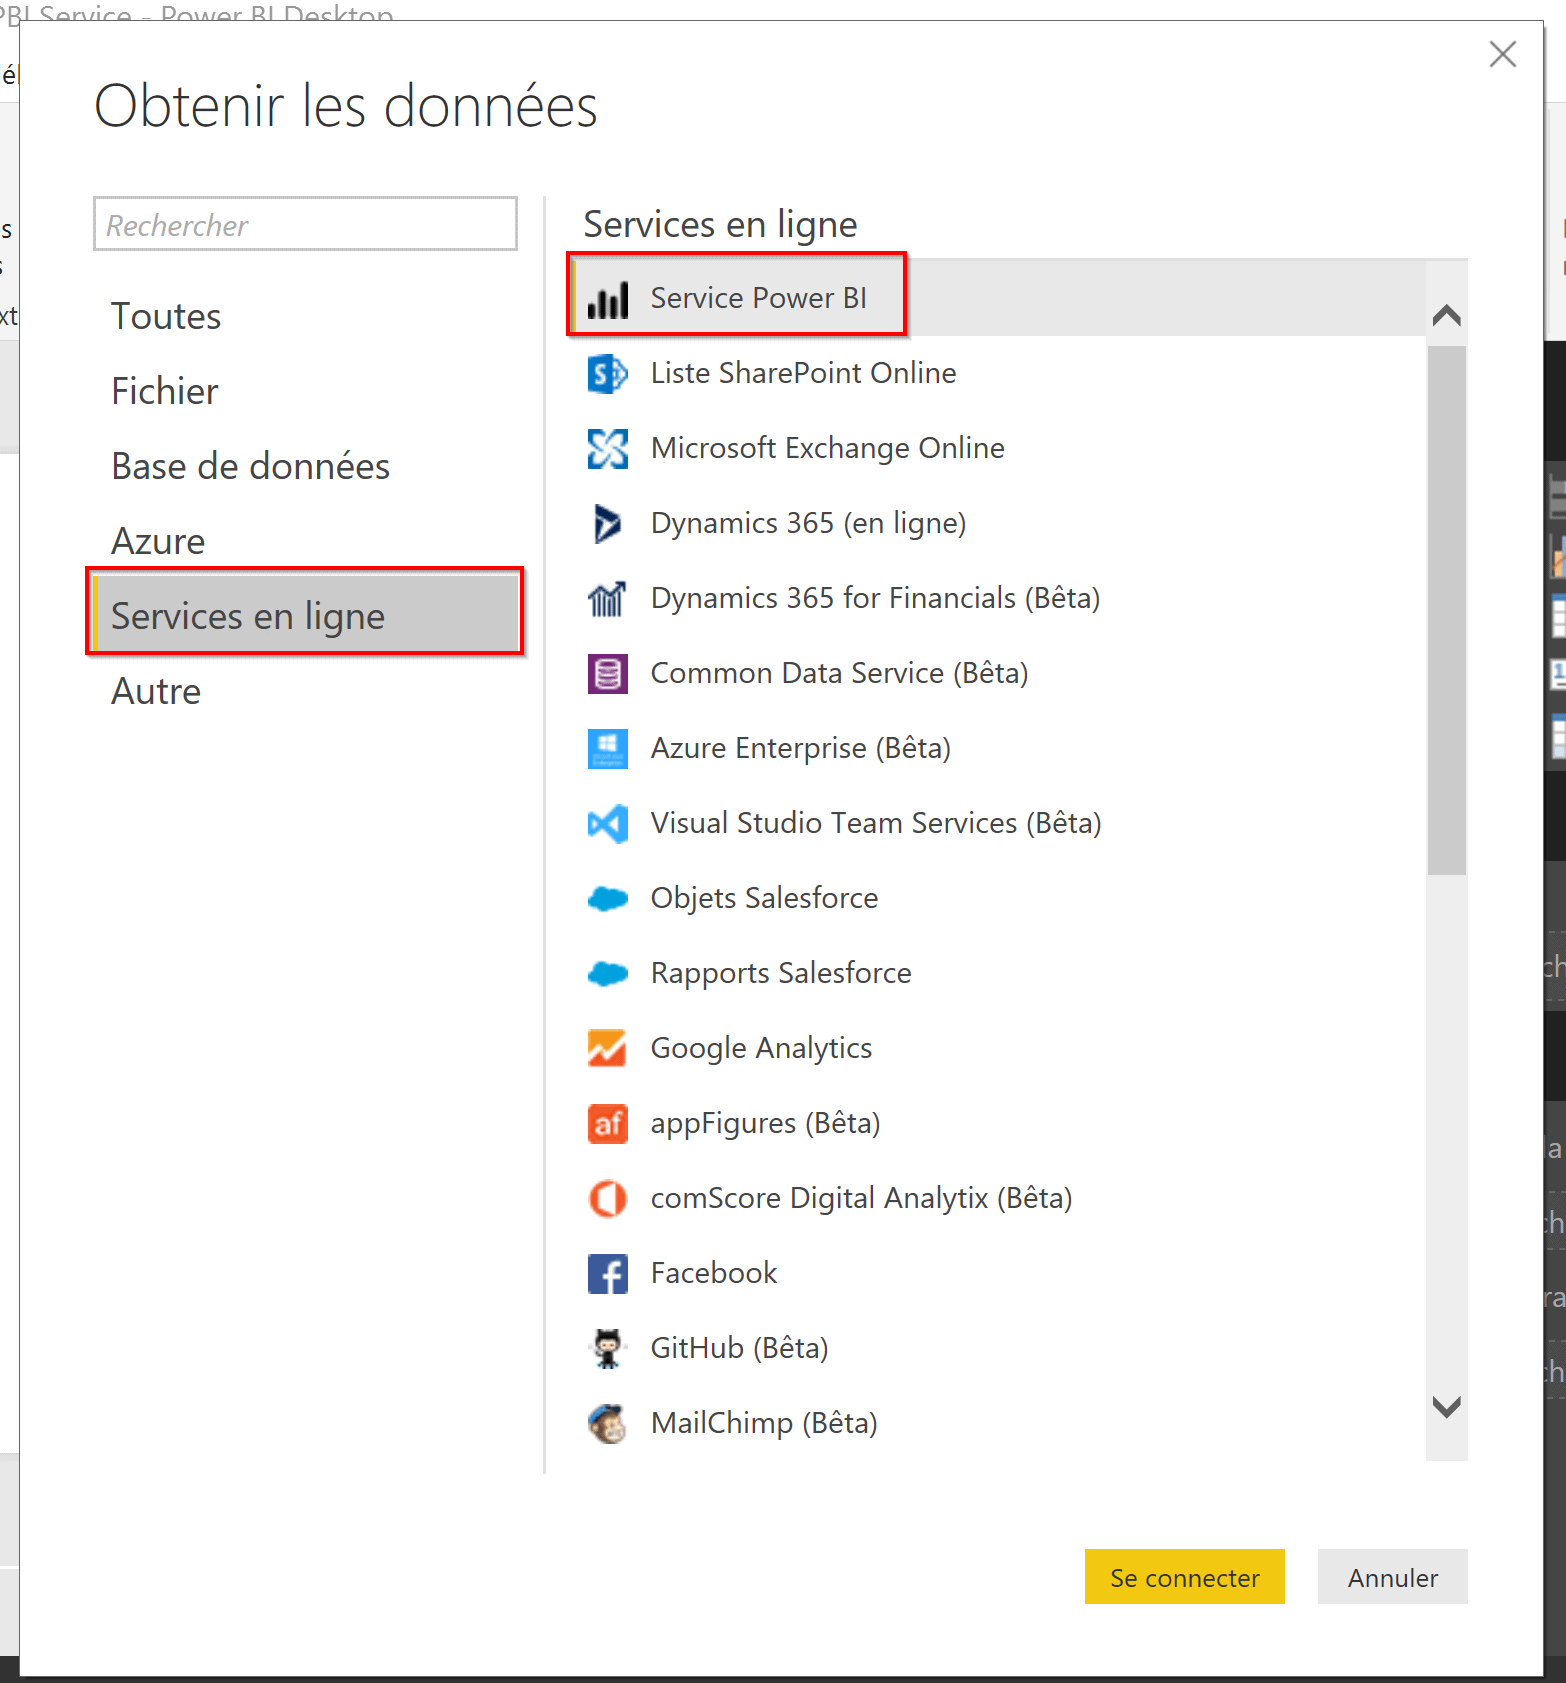
Task: Click the Microsoft Exchange Online icon
Action: click(x=607, y=449)
